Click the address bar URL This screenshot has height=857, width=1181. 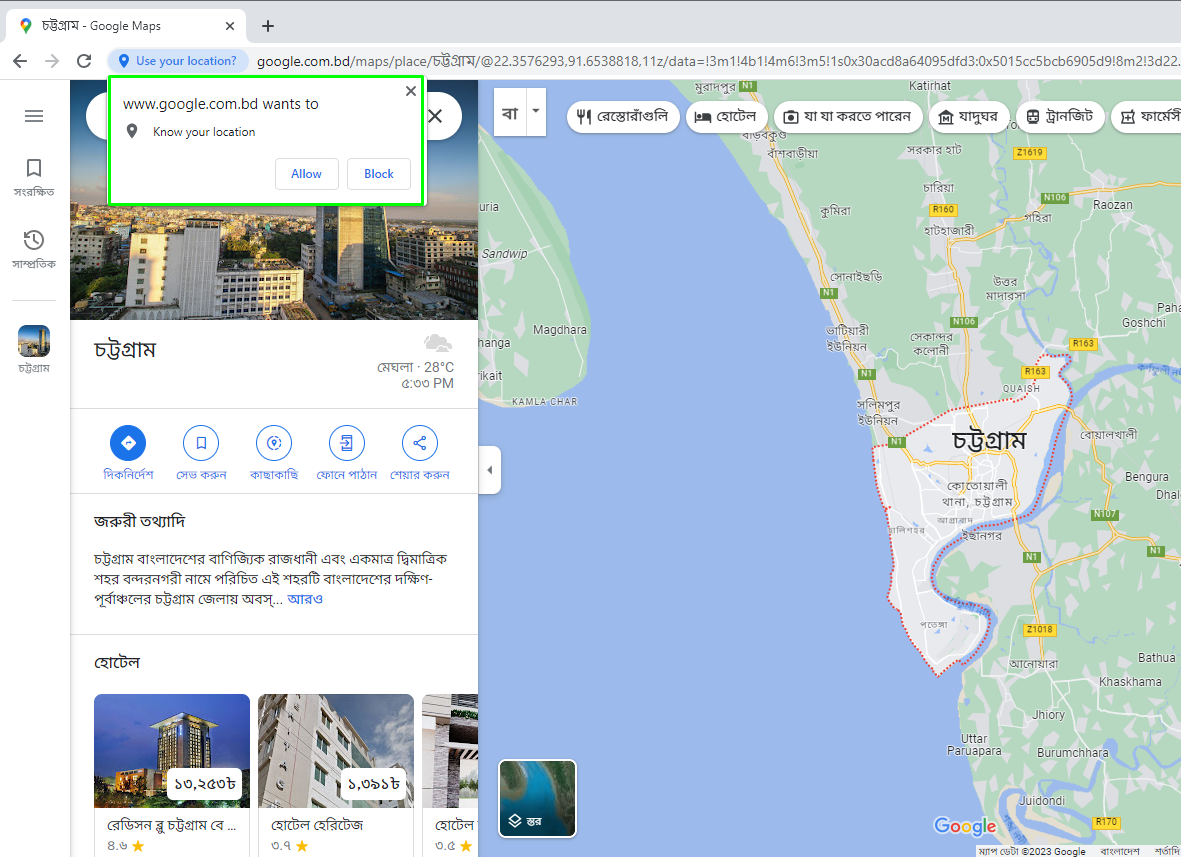[x=718, y=61]
